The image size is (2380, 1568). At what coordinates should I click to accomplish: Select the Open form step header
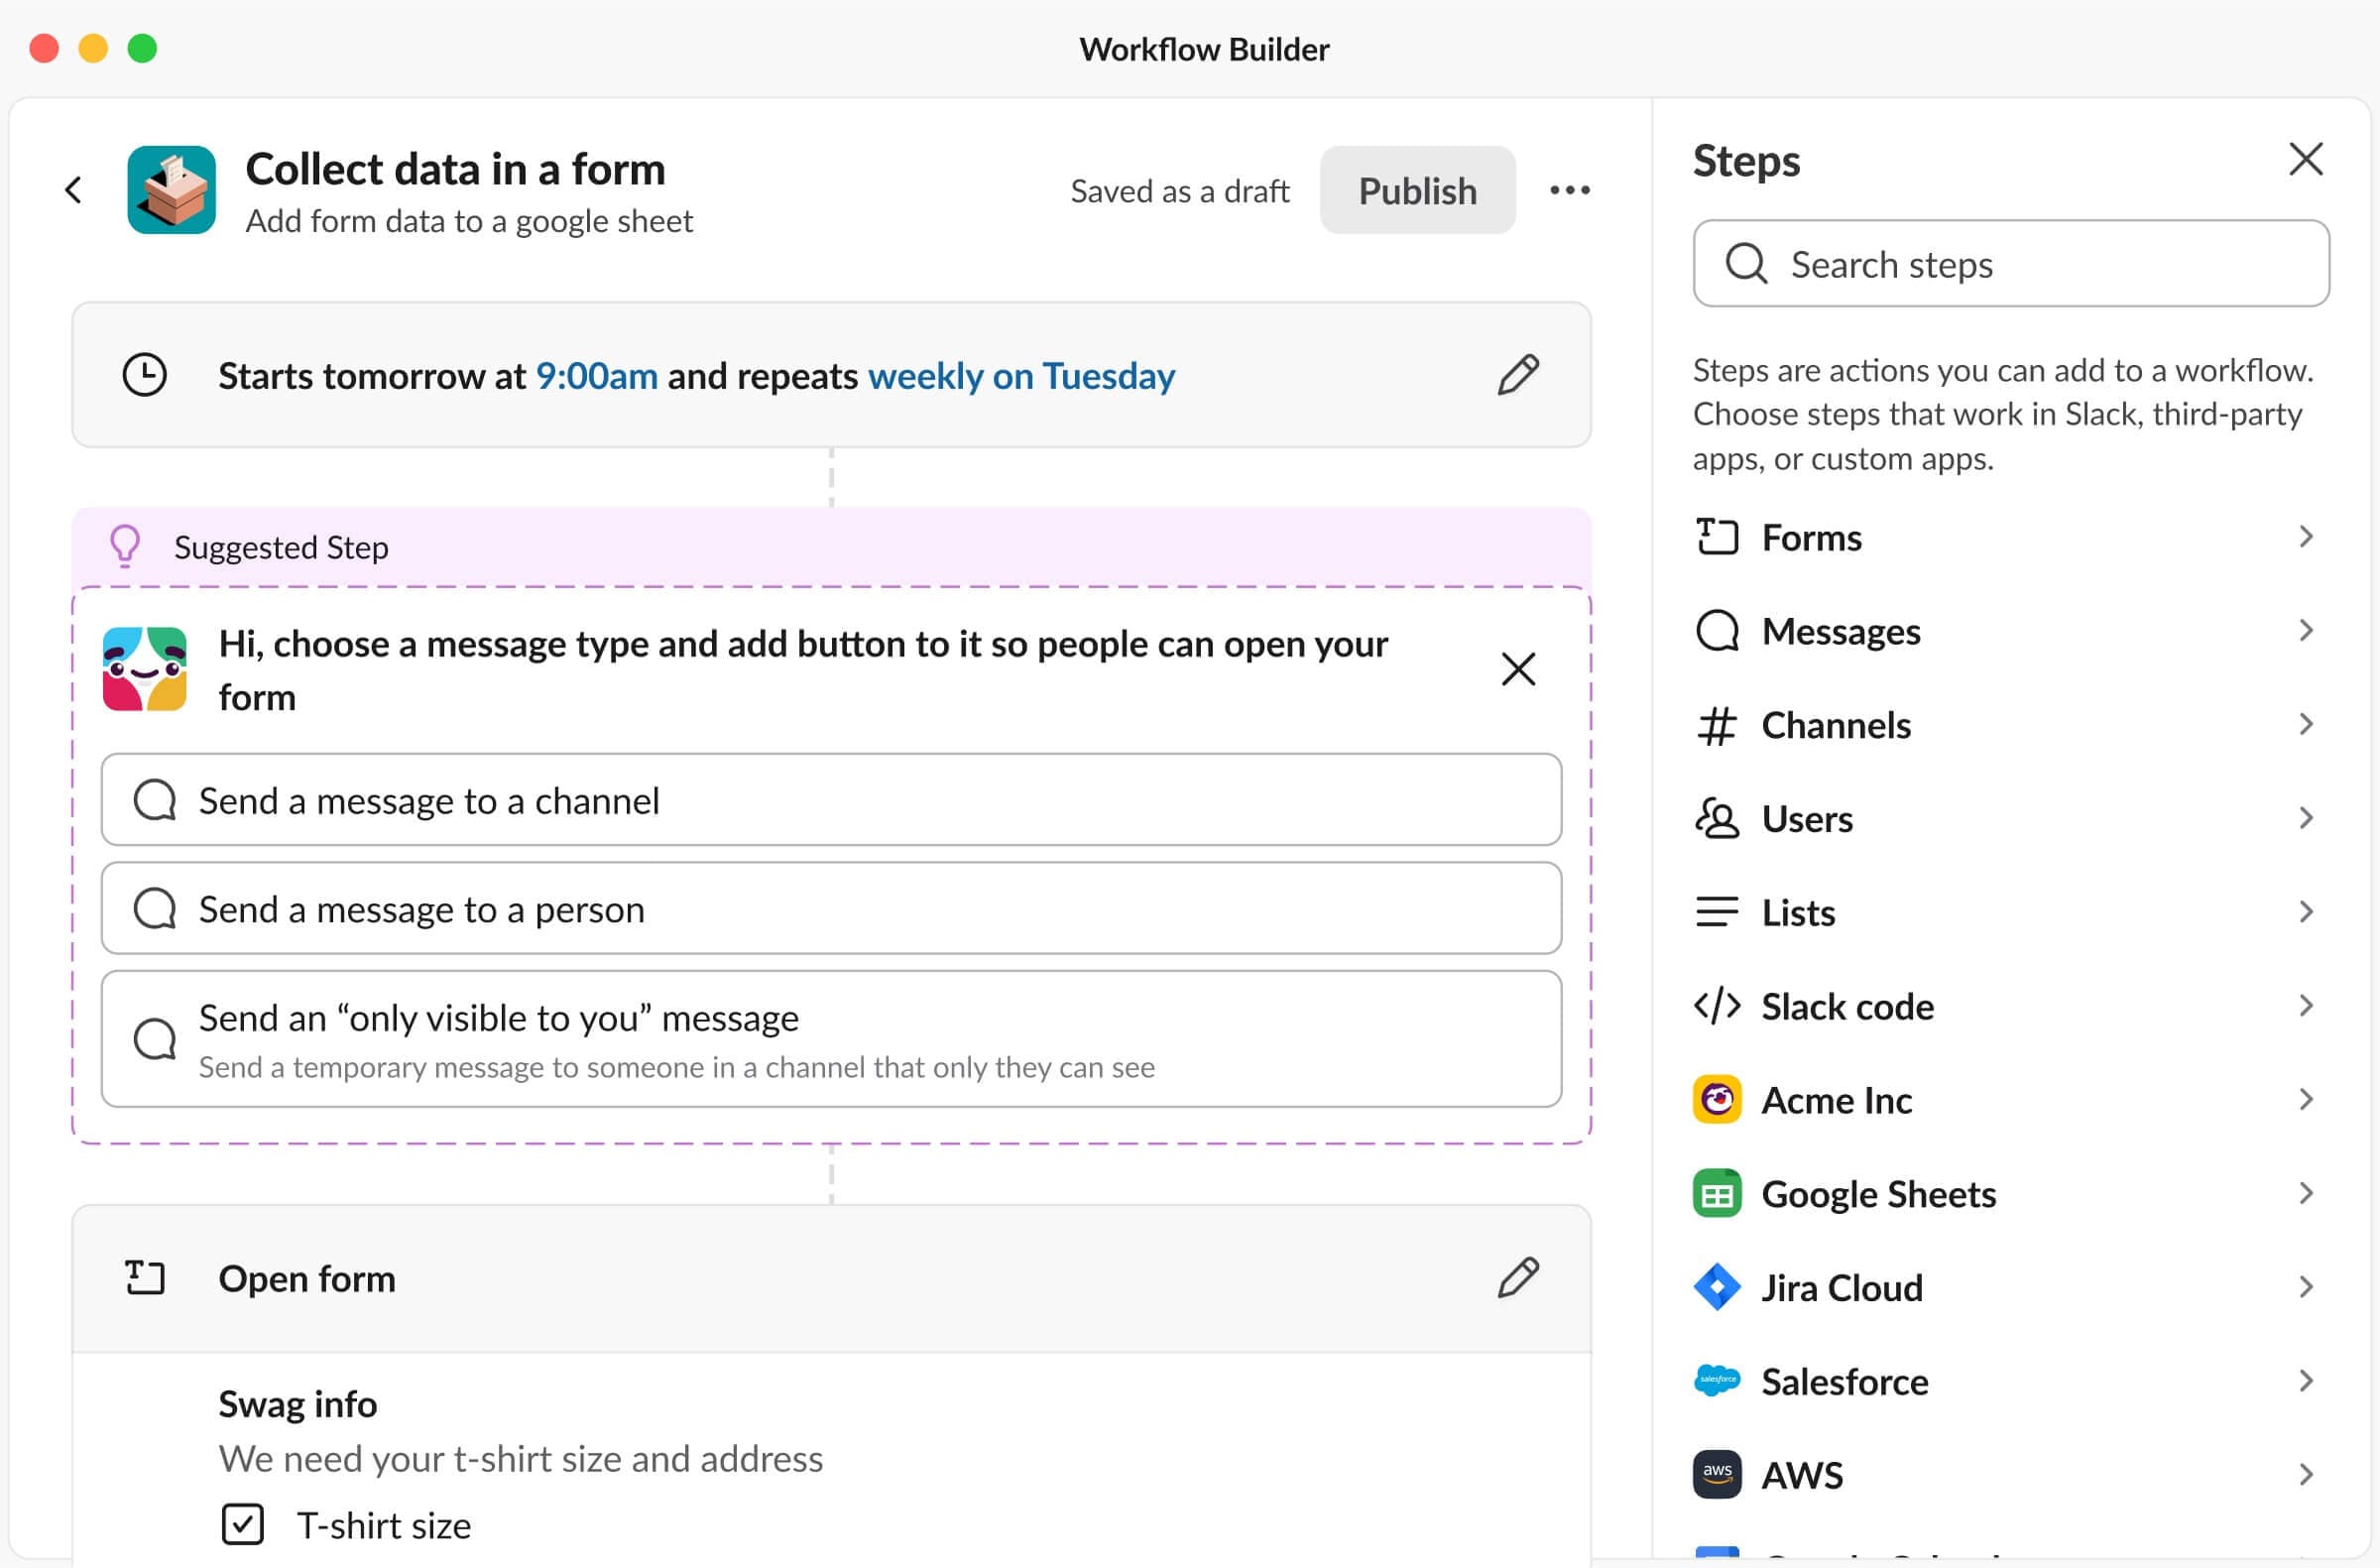pyautogui.click(x=831, y=1278)
